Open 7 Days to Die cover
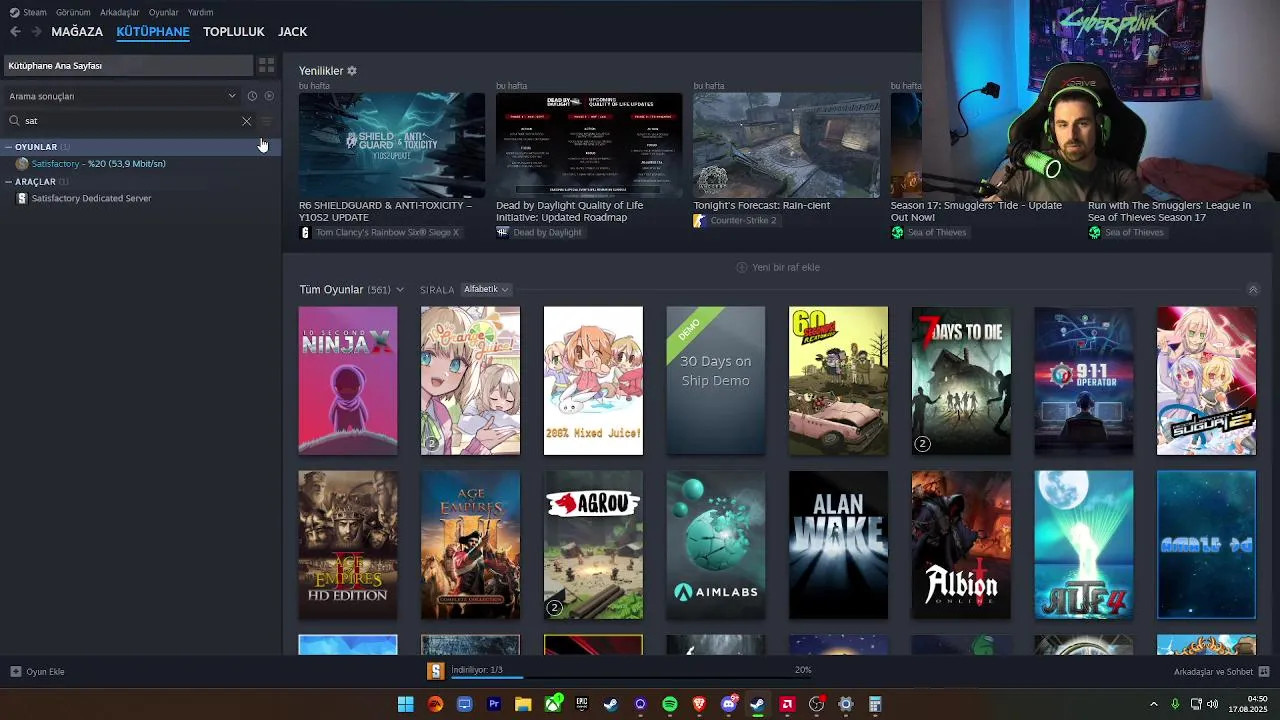 [x=961, y=381]
